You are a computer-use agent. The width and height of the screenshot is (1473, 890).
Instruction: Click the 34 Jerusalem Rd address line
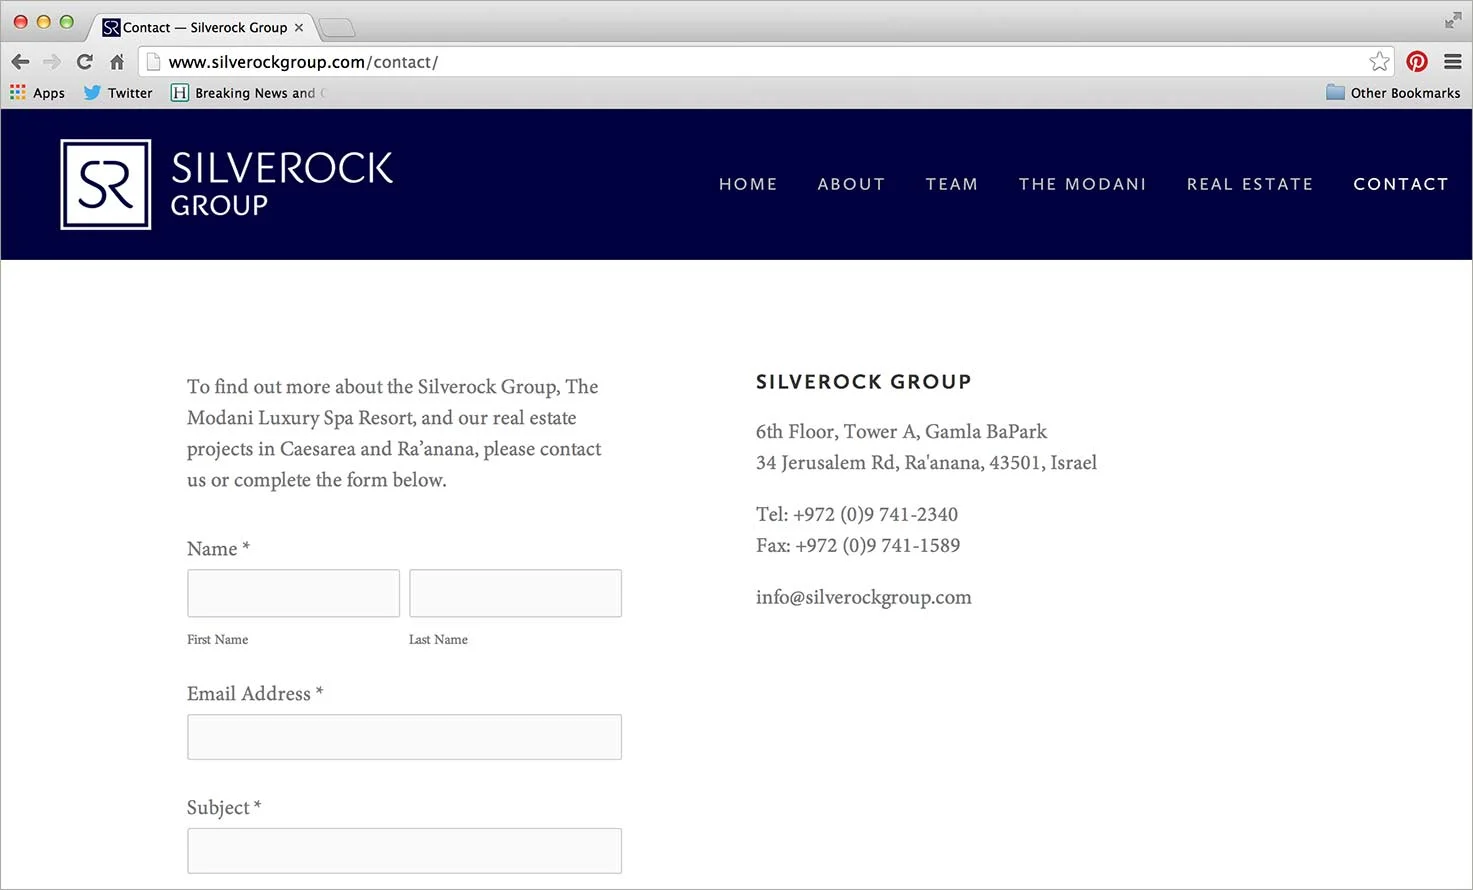927,462
